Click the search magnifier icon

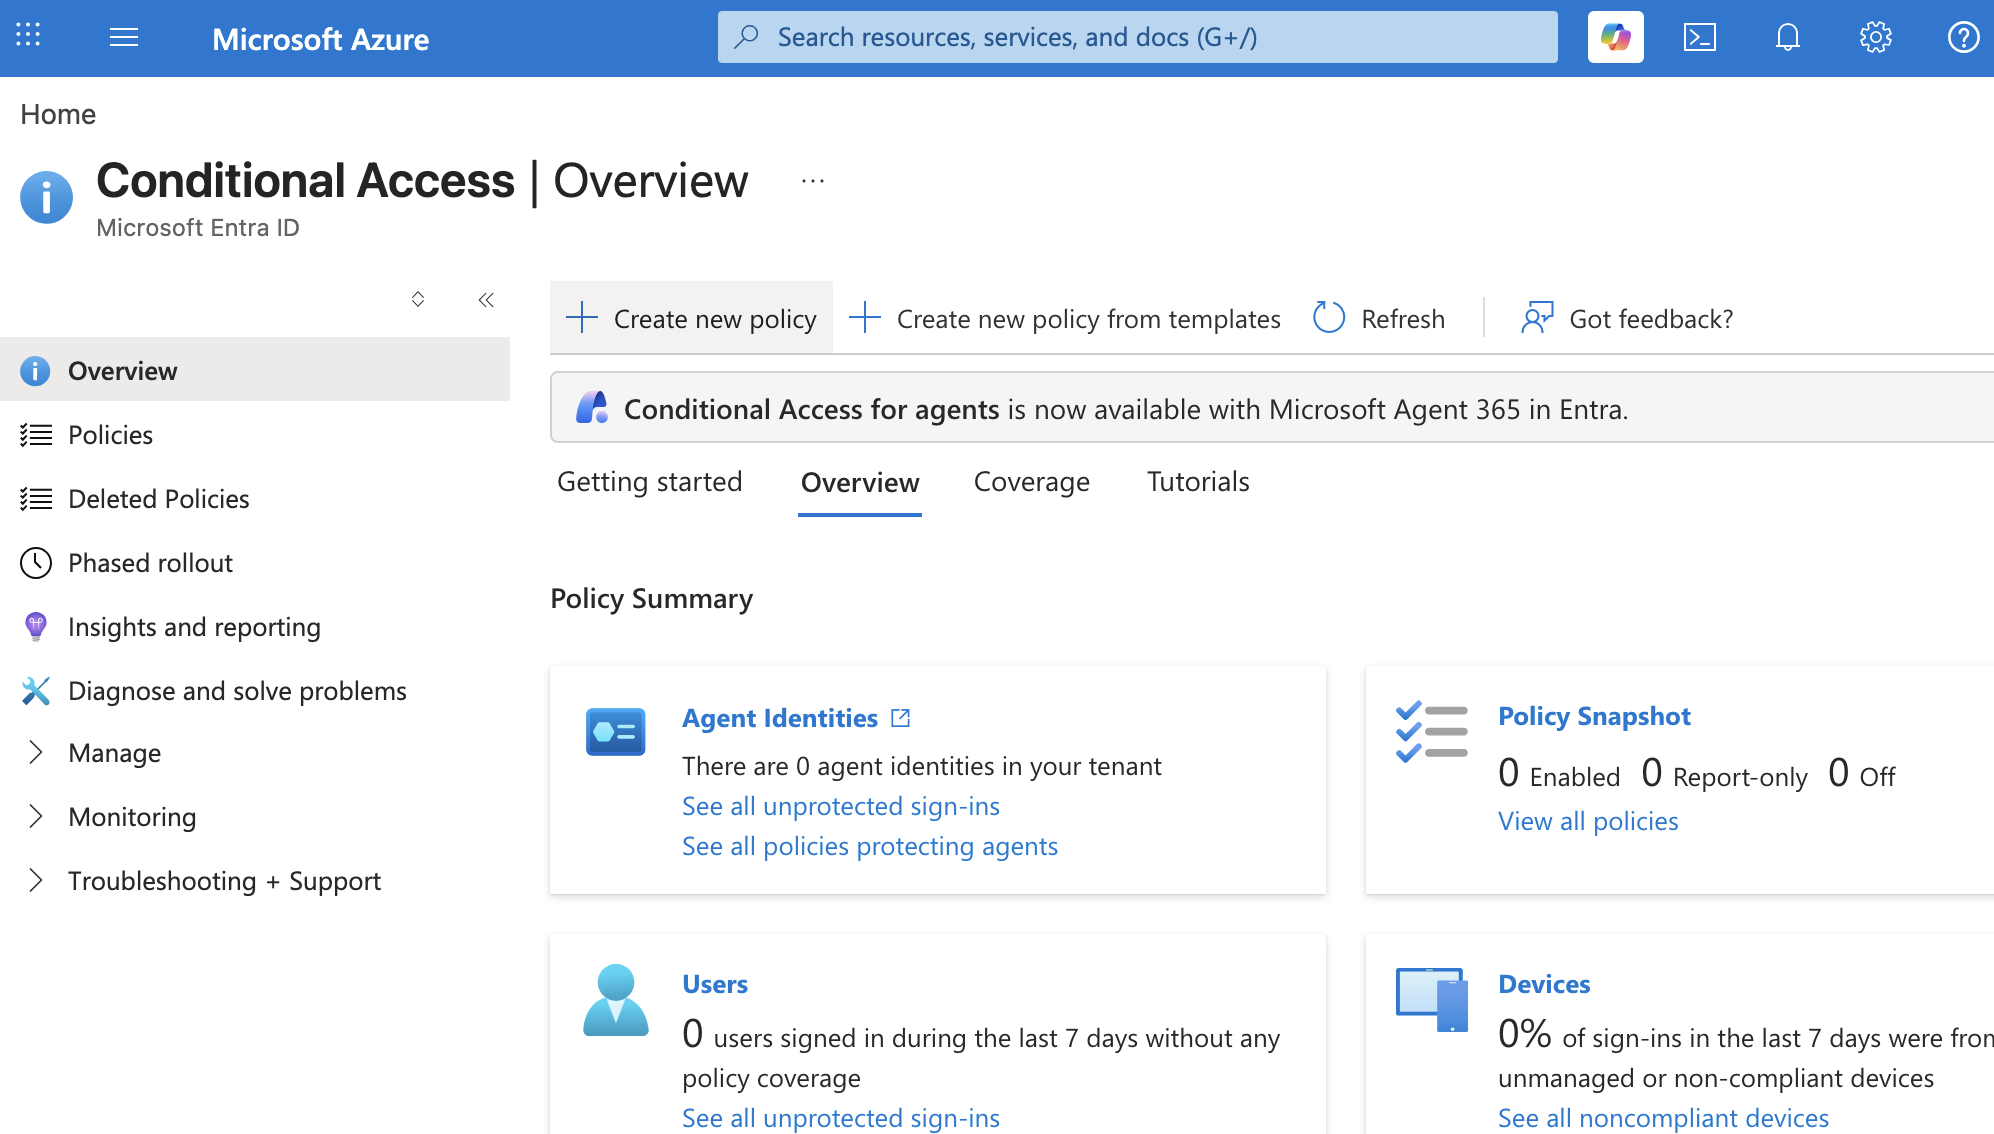coord(746,37)
